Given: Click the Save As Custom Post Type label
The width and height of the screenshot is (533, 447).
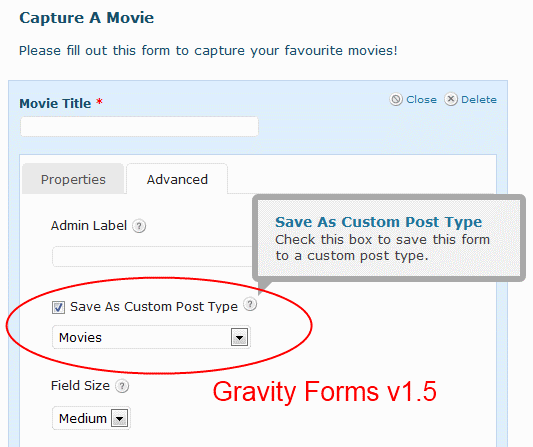Looking at the screenshot, I should pyautogui.click(x=154, y=307).
